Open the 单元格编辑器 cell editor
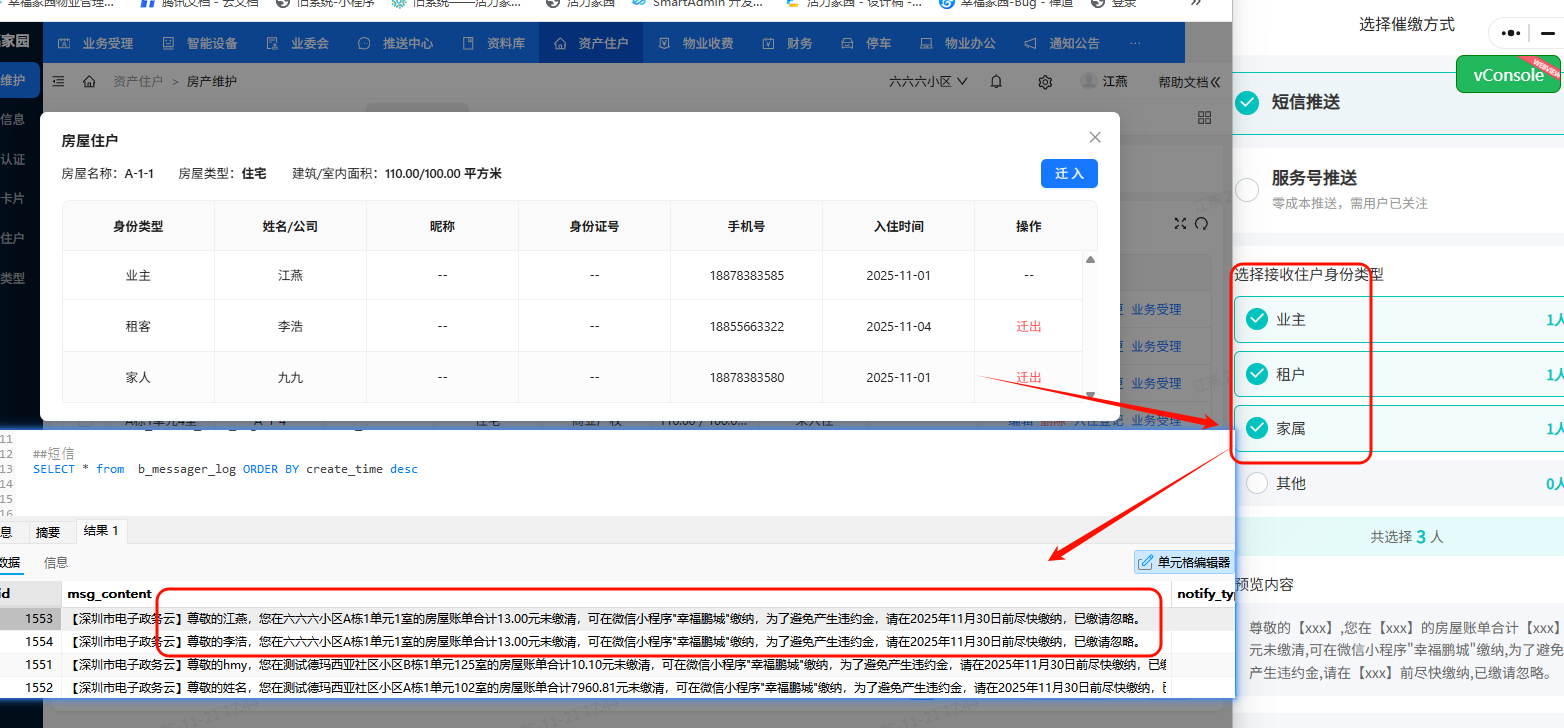 coord(1184,562)
